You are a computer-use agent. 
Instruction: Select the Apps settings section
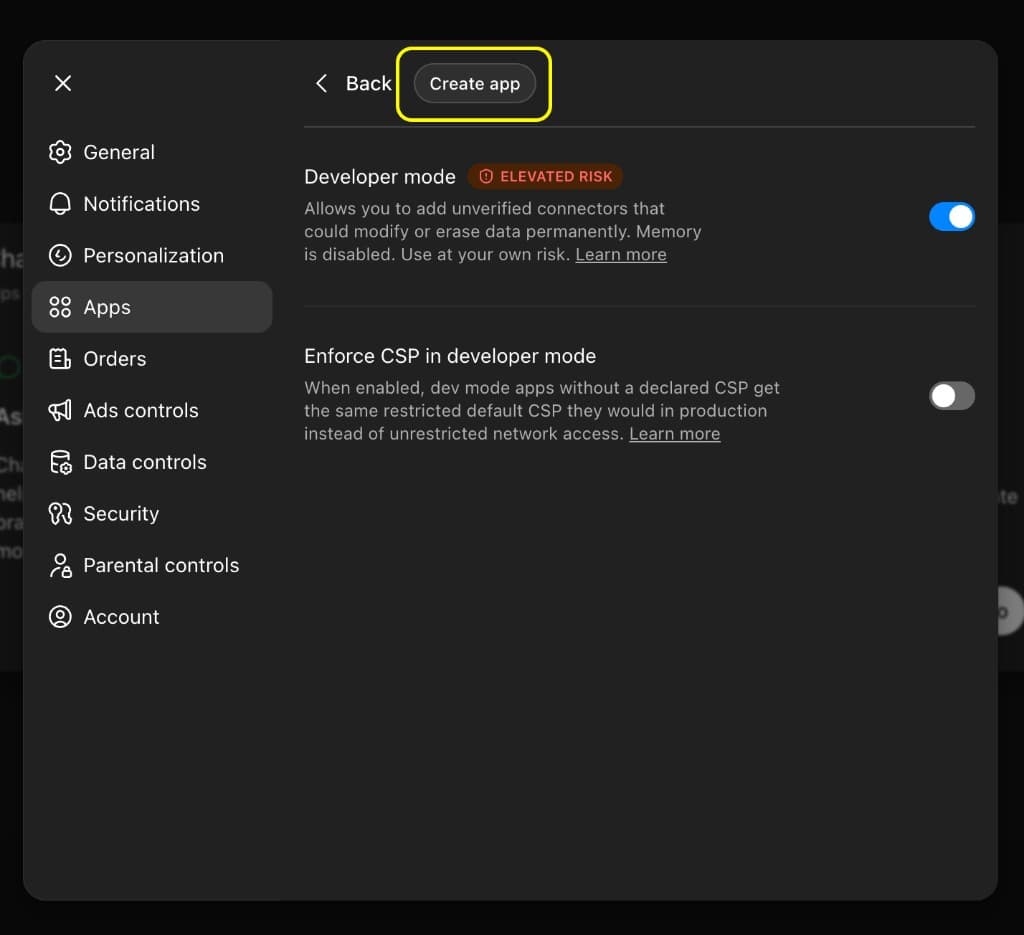tap(152, 307)
